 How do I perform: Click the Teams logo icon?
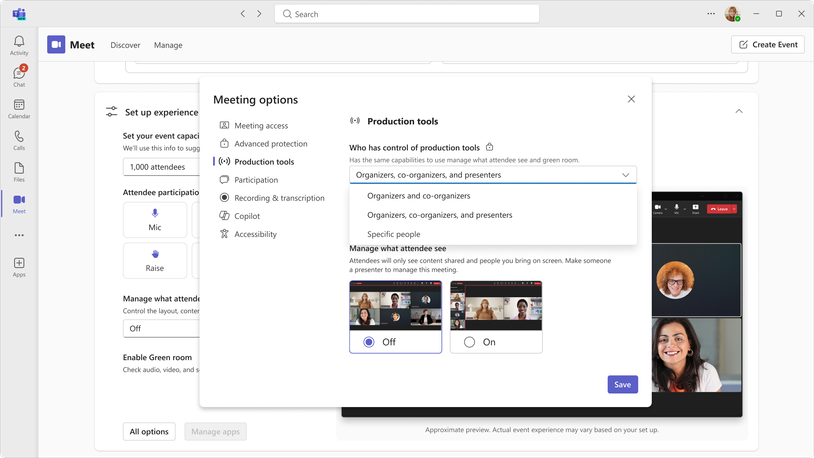[x=19, y=14]
